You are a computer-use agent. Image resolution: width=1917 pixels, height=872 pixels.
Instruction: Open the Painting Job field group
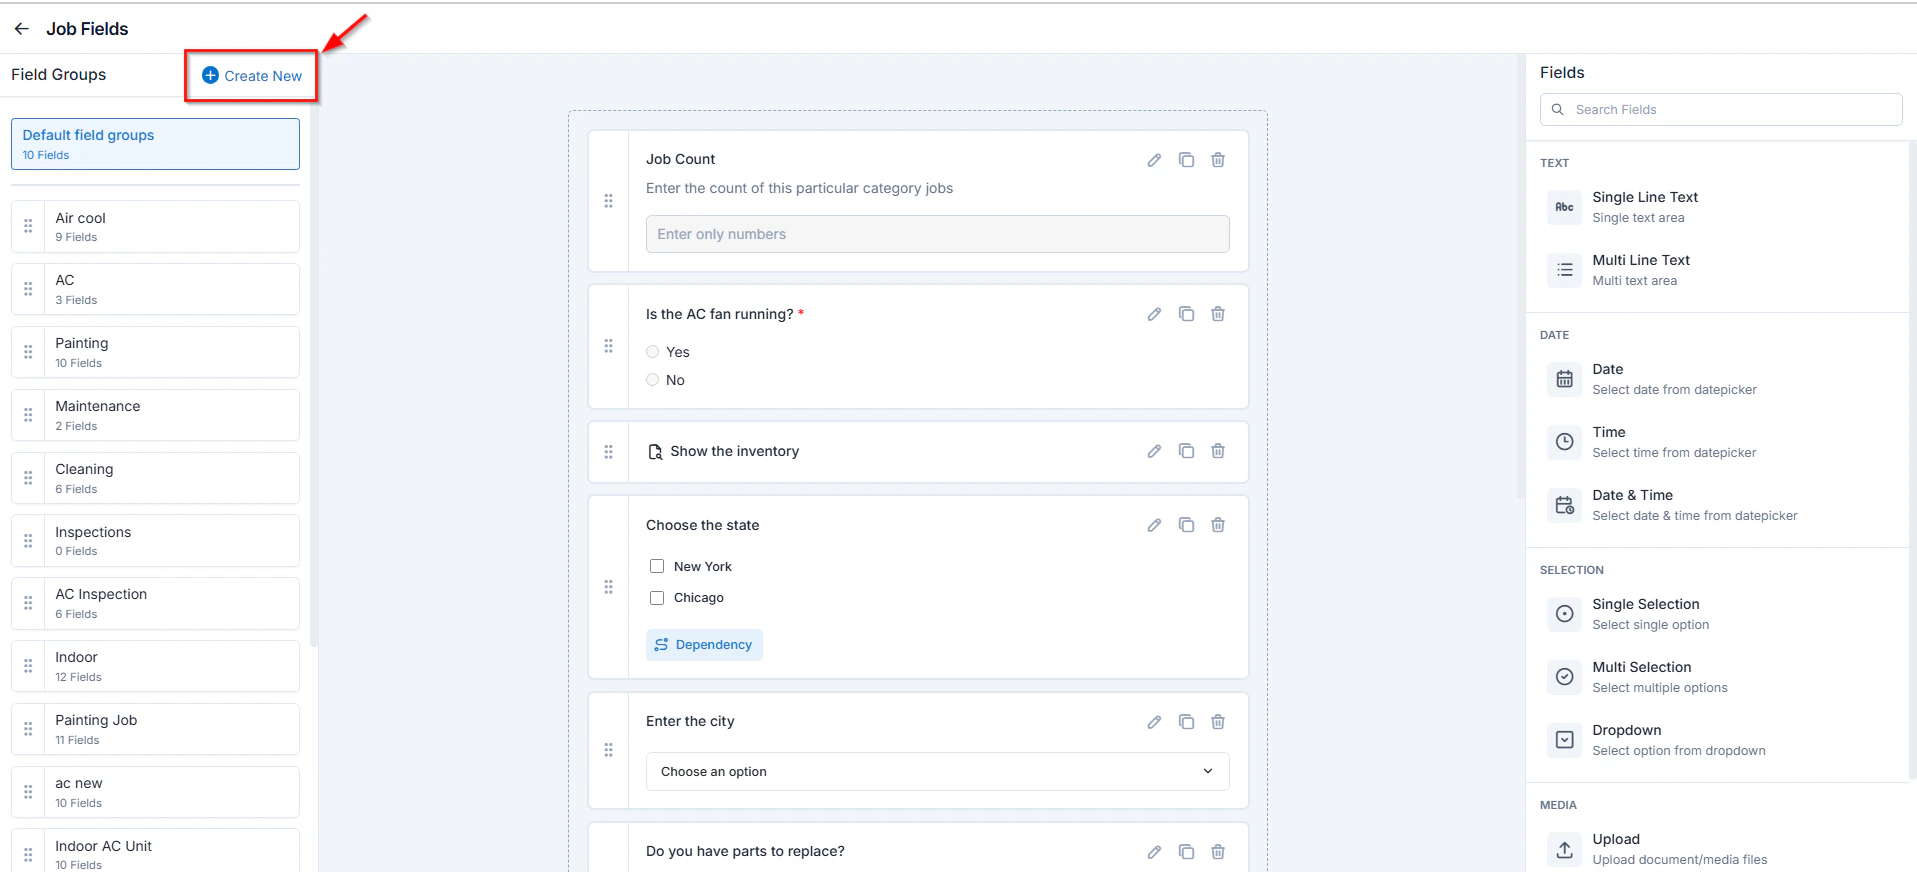click(x=155, y=729)
